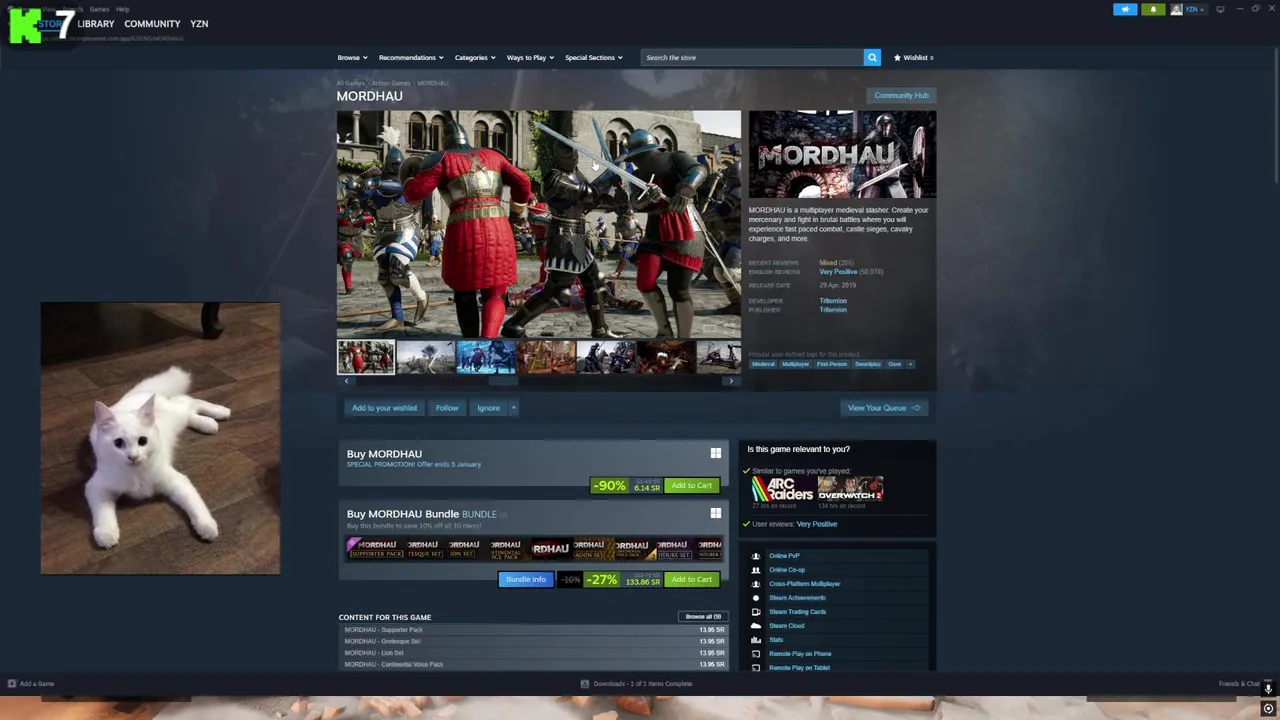Click the Big Picture mode monitor icon

pos(1220,9)
